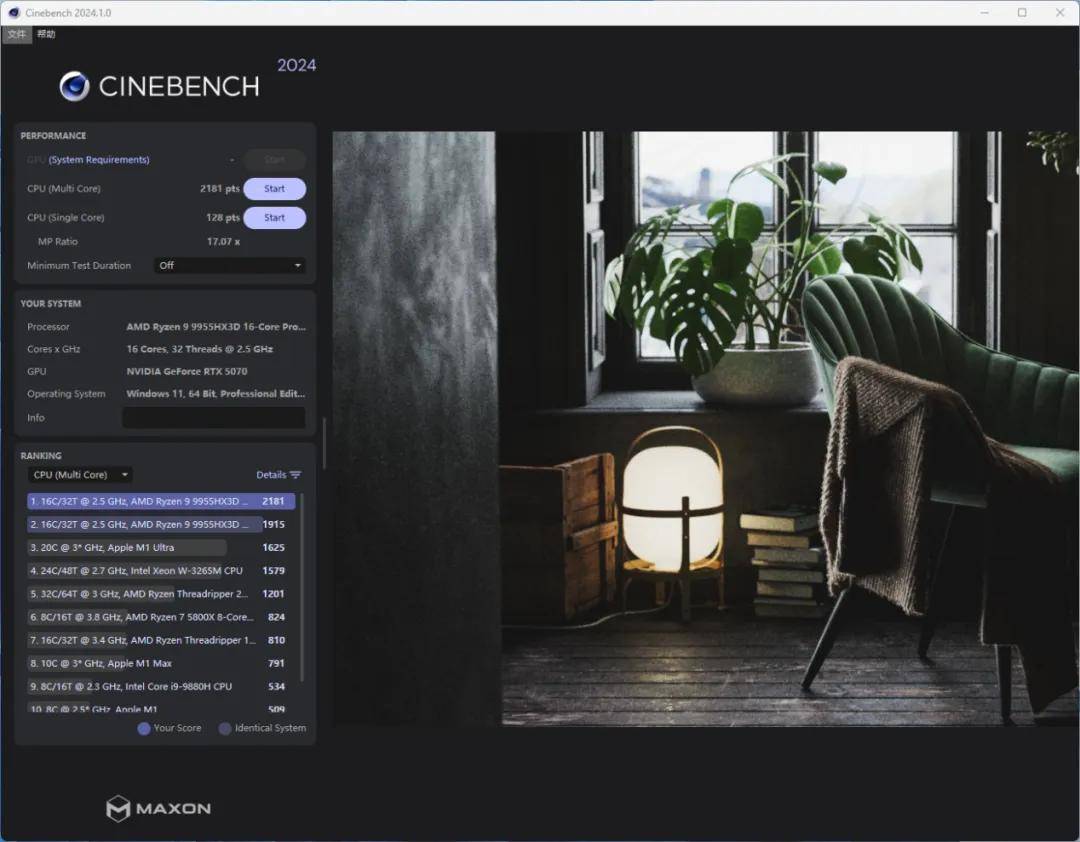Click the ranking list scrollbar
Screen dimensions: 1080x842
coord(302,587)
